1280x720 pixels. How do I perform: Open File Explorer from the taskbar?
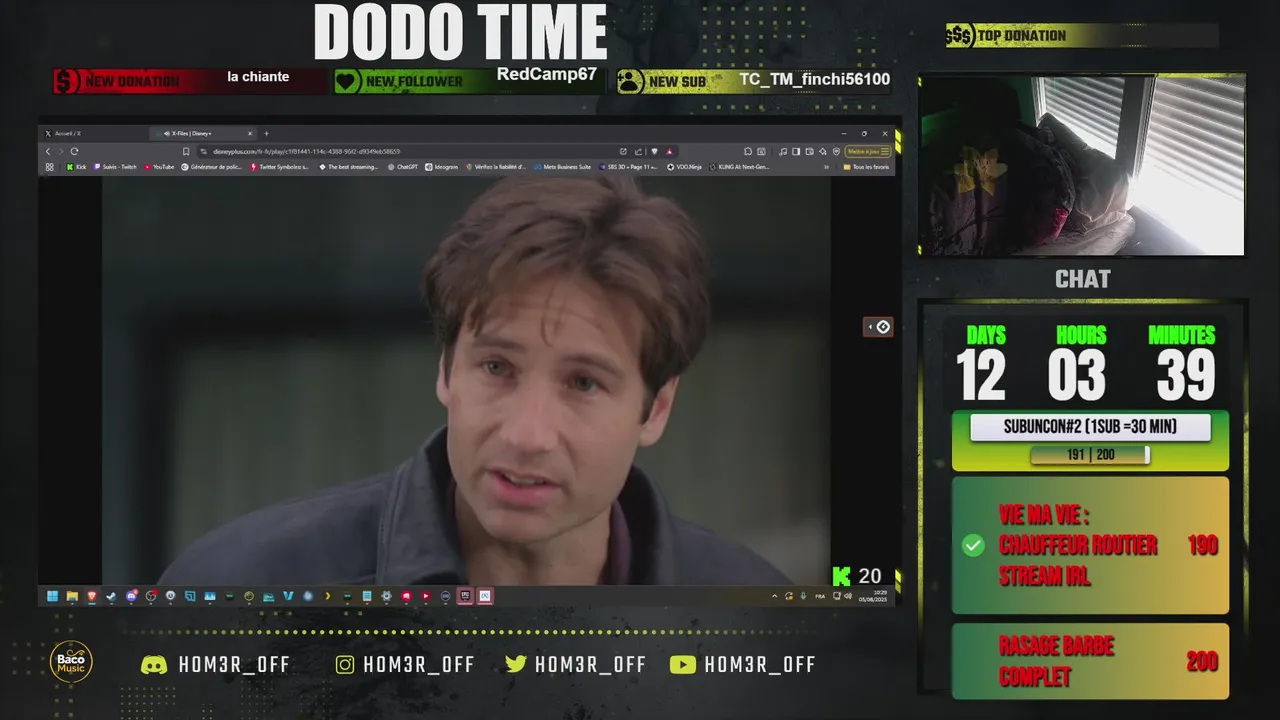click(72, 596)
